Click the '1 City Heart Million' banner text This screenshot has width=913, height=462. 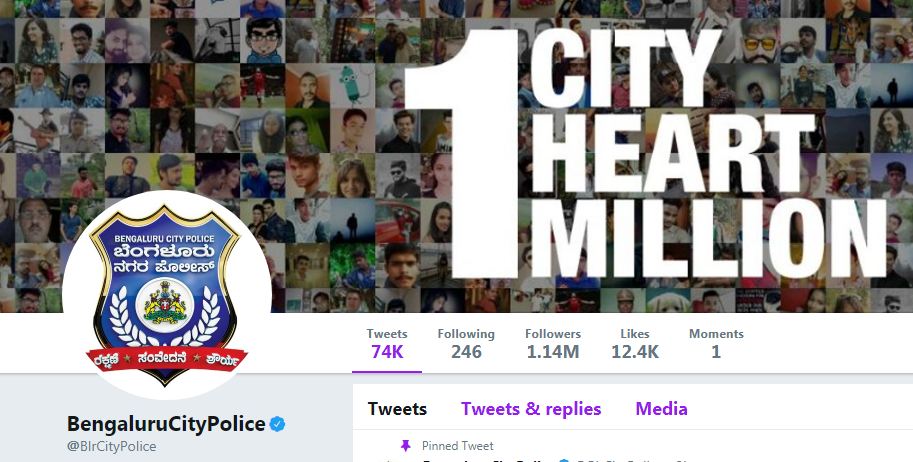pos(645,154)
